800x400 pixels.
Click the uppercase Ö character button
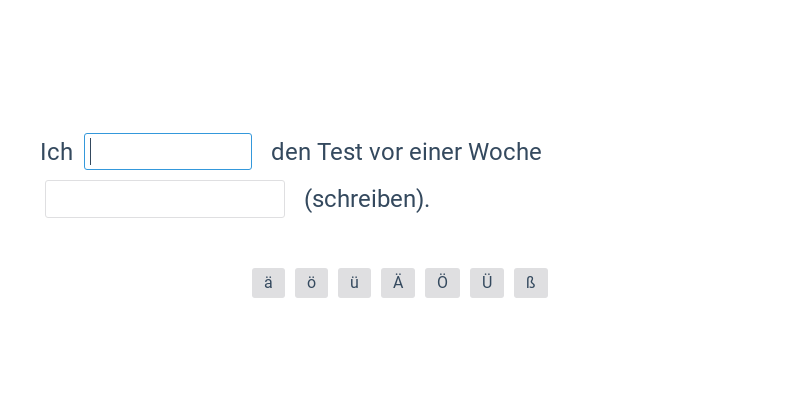pyautogui.click(x=441, y=283)
